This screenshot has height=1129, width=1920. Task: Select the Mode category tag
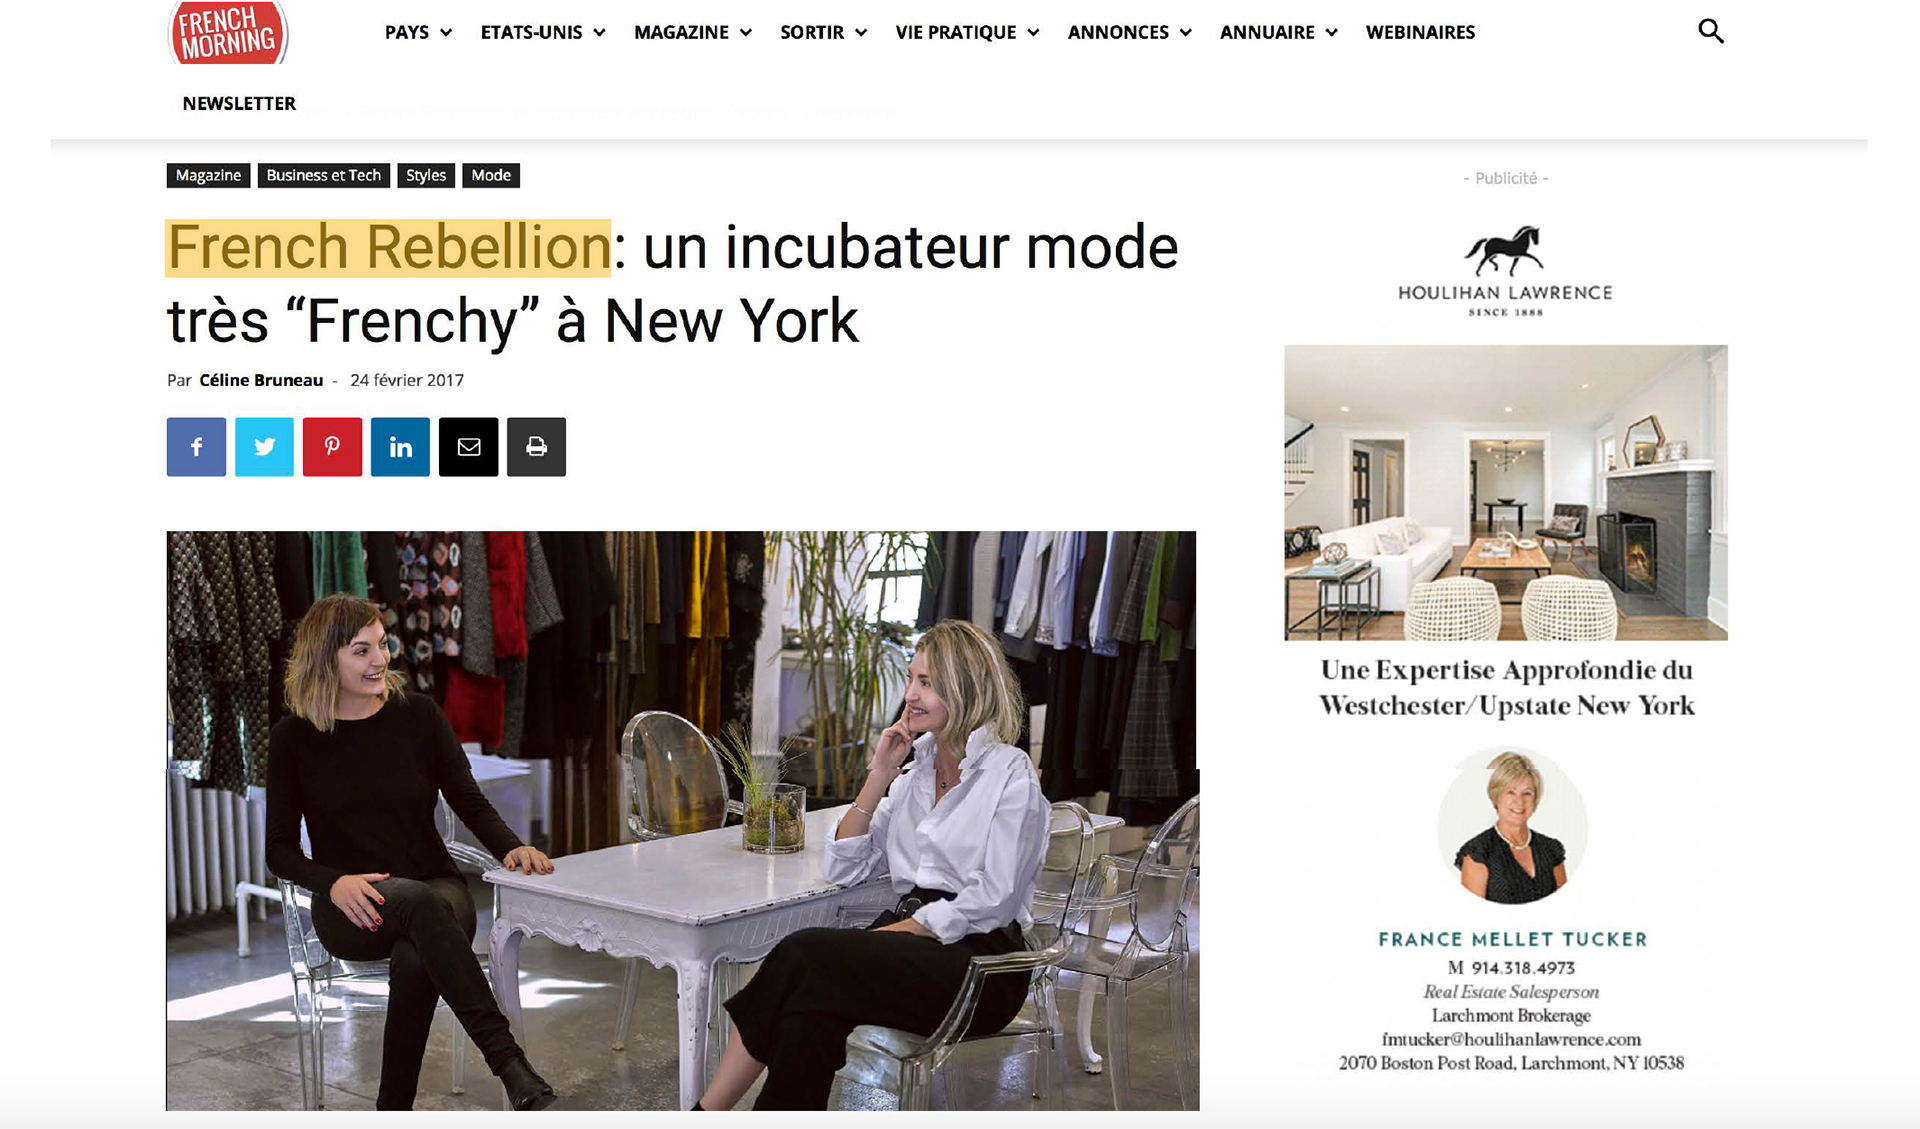[x=491, y=175]
